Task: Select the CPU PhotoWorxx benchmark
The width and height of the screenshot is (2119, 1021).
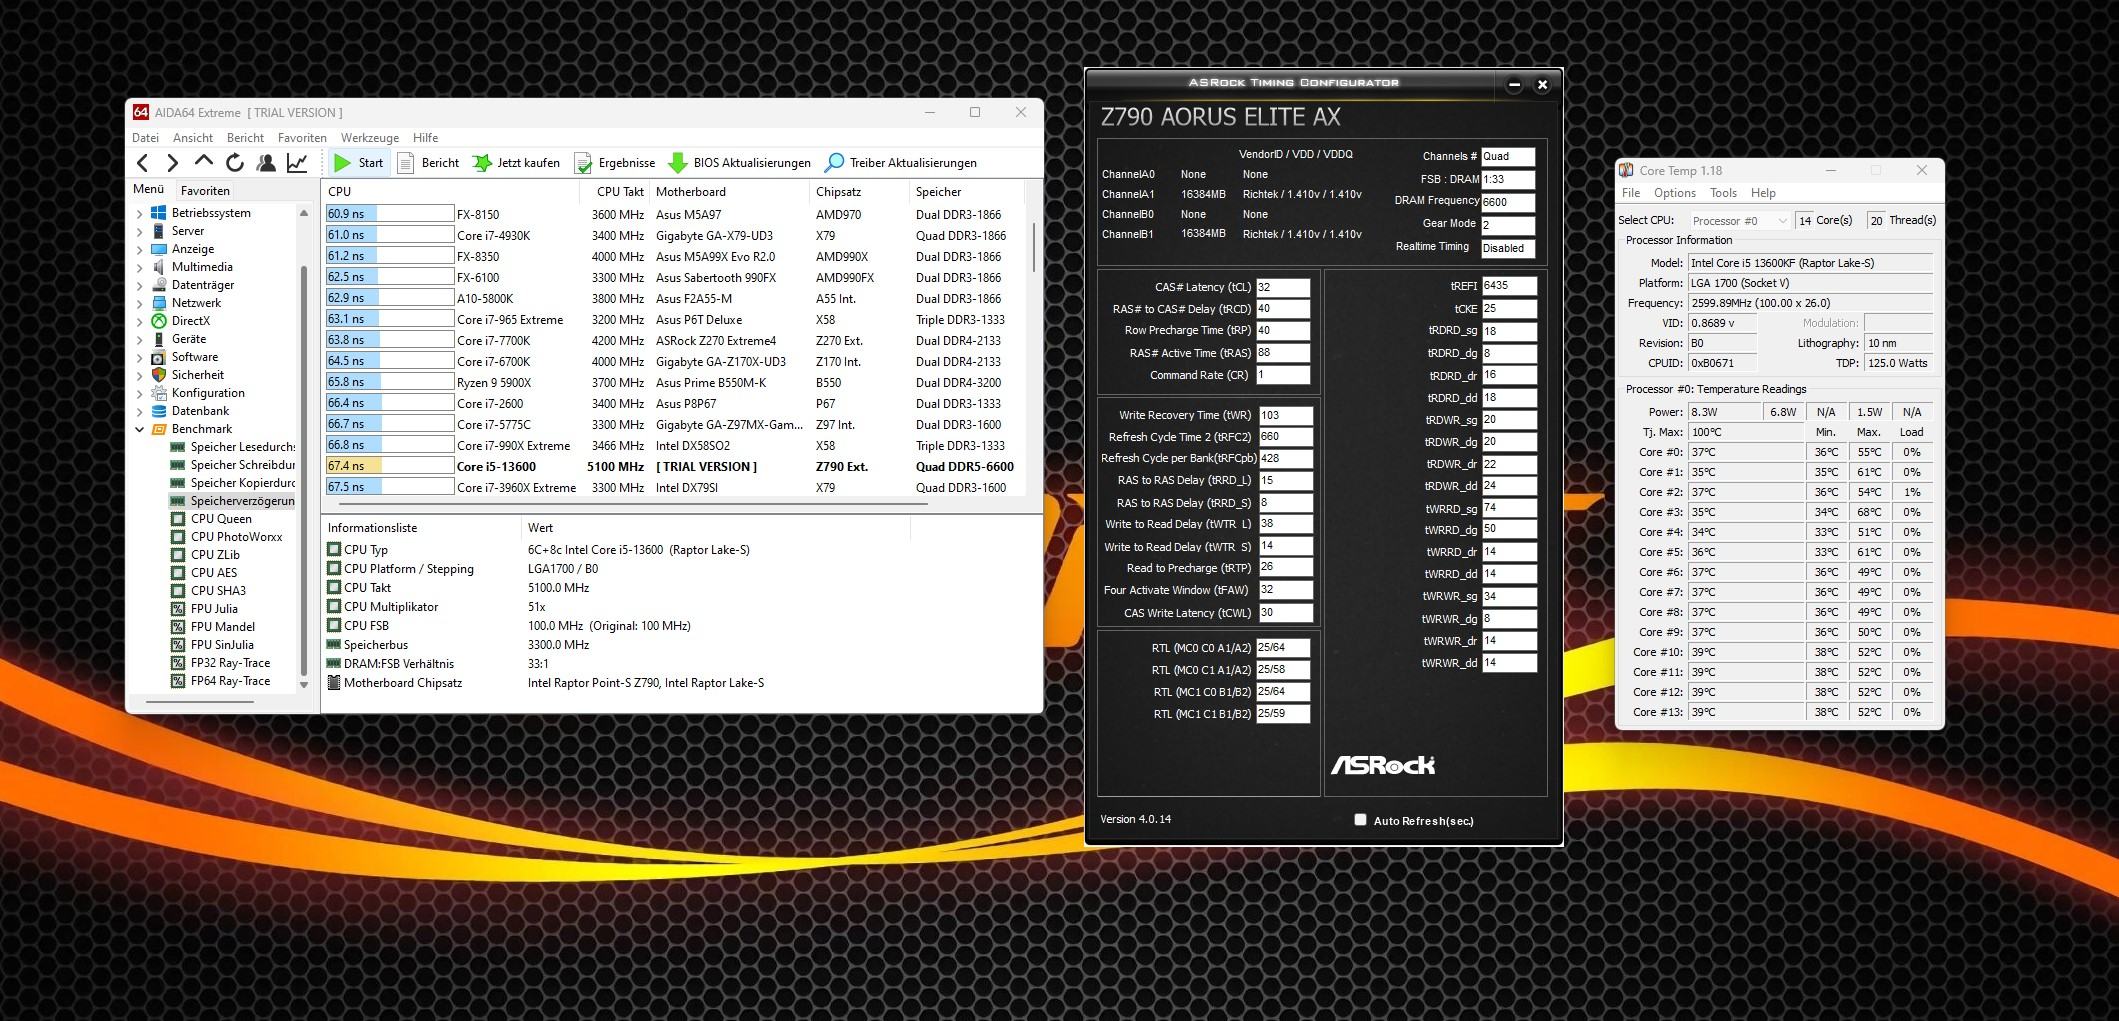Action: (236, 537)
